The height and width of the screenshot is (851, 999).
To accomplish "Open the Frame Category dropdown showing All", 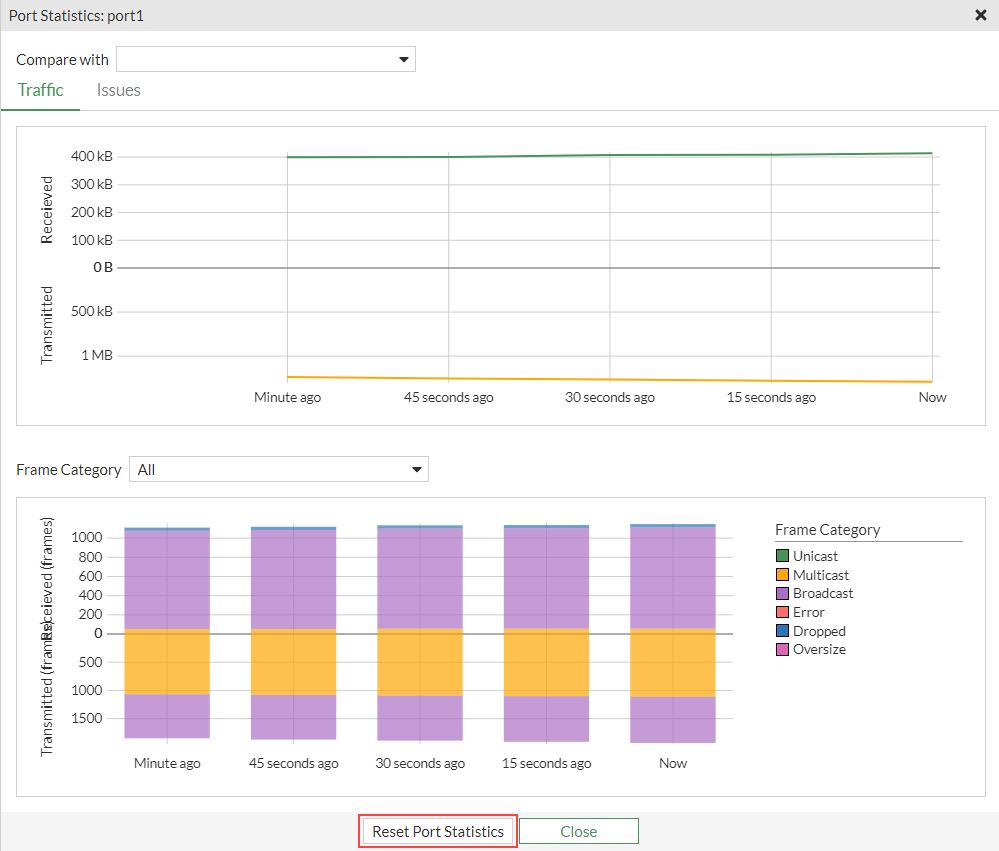I will point(278,469).
